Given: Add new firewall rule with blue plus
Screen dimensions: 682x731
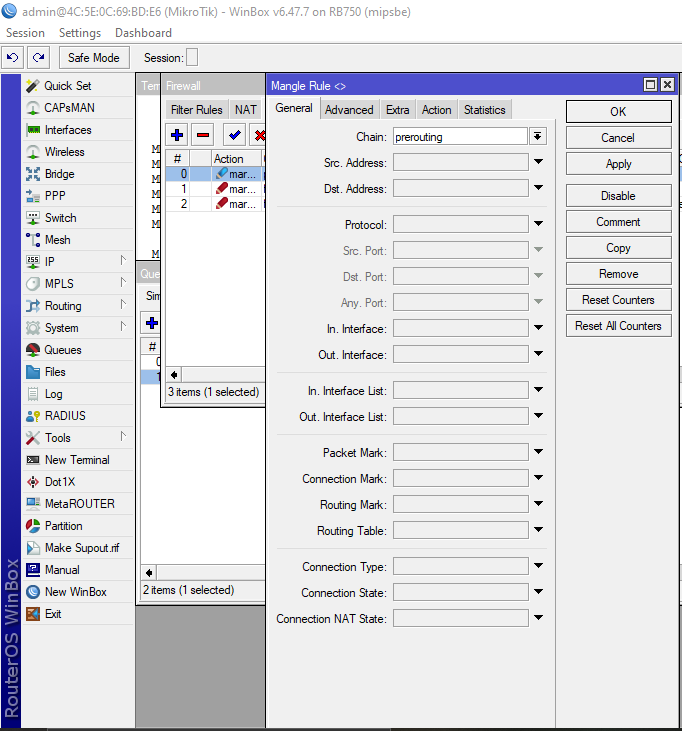Looking at the screenshot, I should pyautogui.click(x=177, y=135).
